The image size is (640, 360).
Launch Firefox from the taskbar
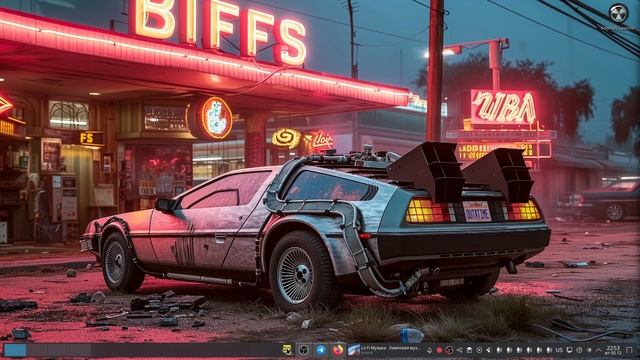coord(338,350)
